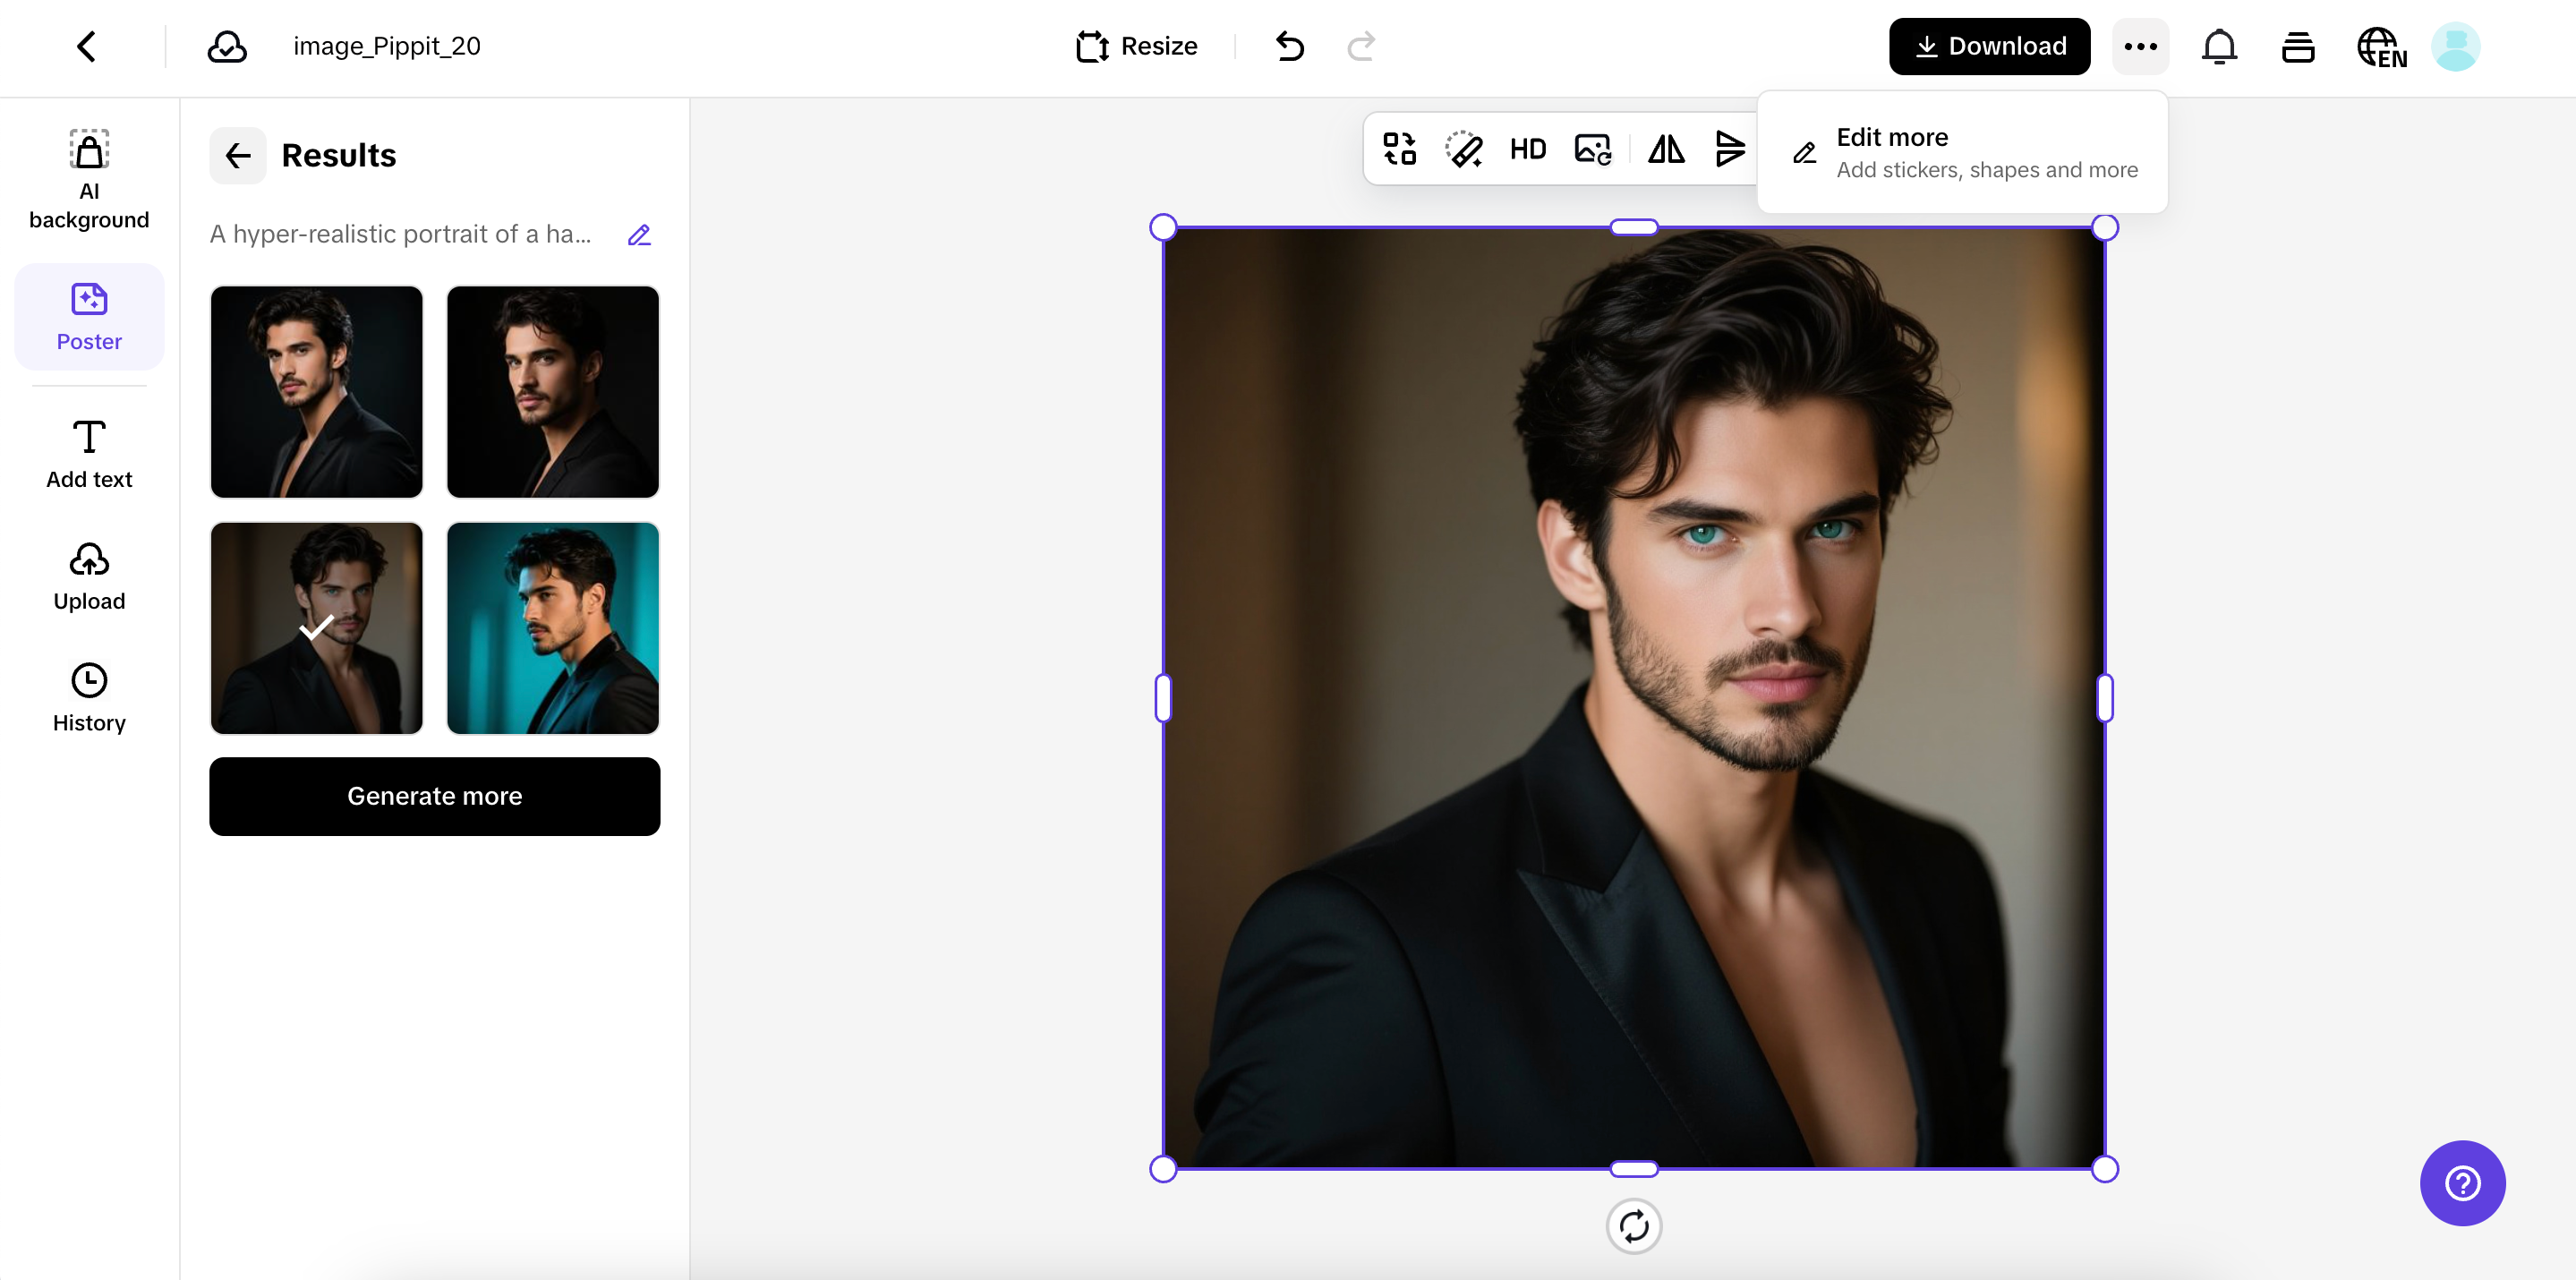2576x1280 pixels.
Task: Open help with the question mark button
Action: [x=2462, y=1183]
